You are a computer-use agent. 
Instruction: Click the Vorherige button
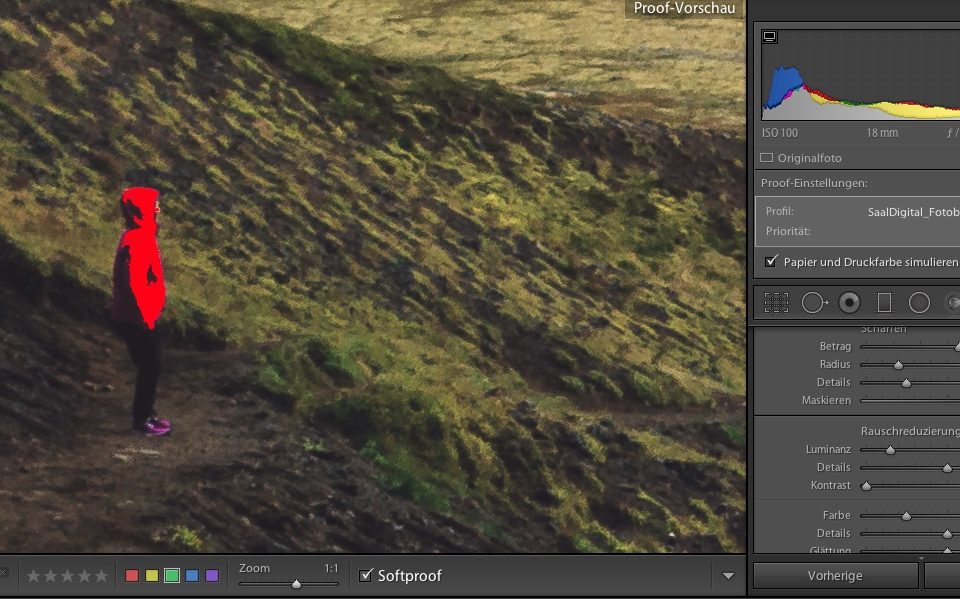pyautogui.click(x=835, y=576)
